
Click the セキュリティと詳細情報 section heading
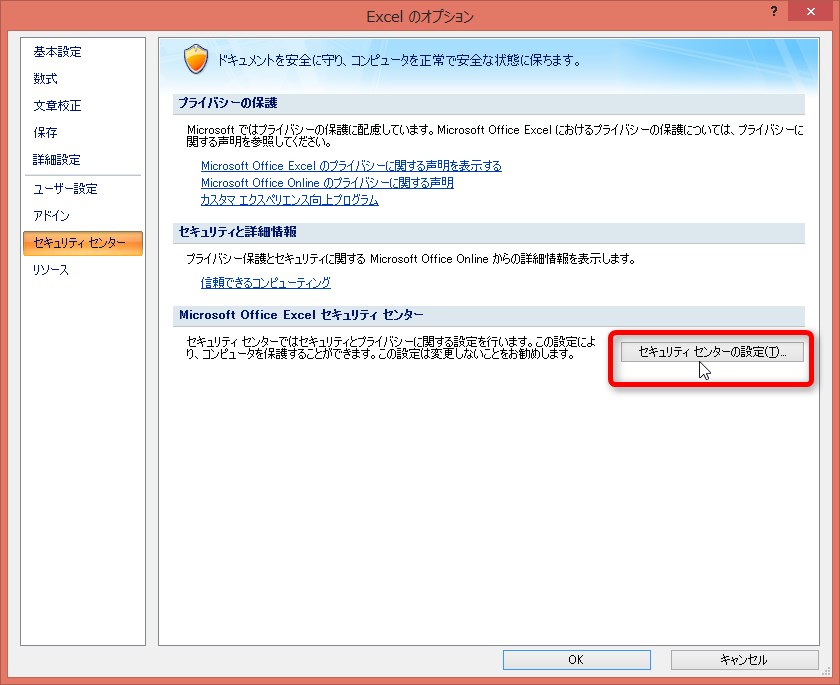[237, 231]
